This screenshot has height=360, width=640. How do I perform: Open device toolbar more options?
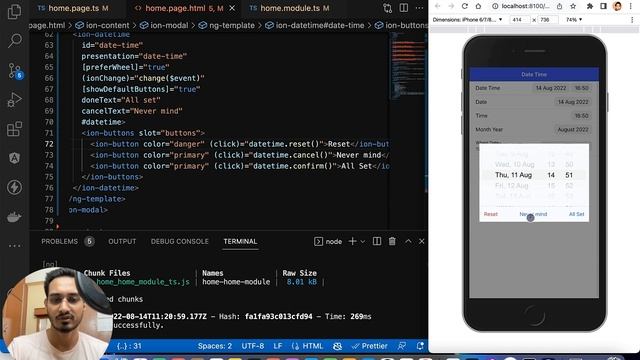click(632, 20)
